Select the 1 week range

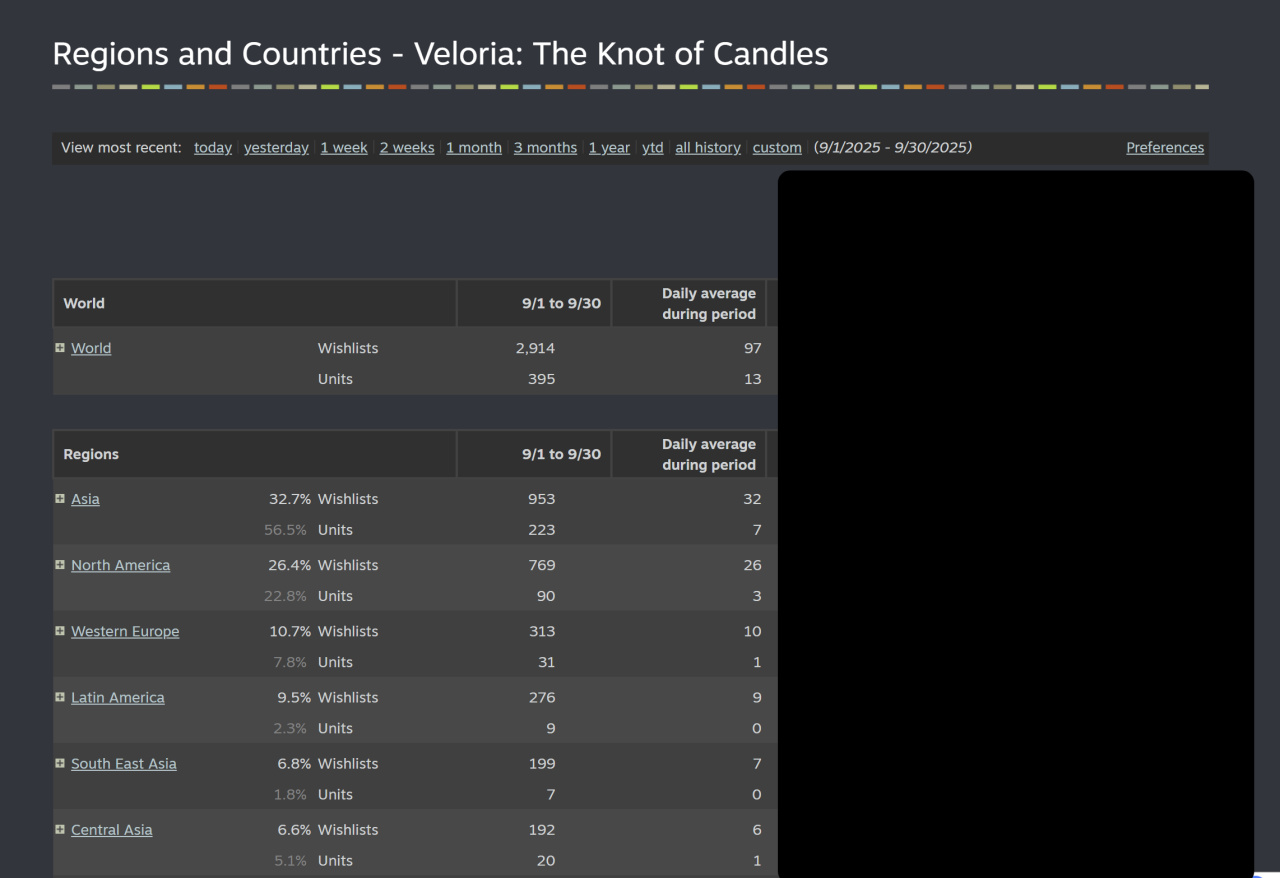[x=344, y=148]
